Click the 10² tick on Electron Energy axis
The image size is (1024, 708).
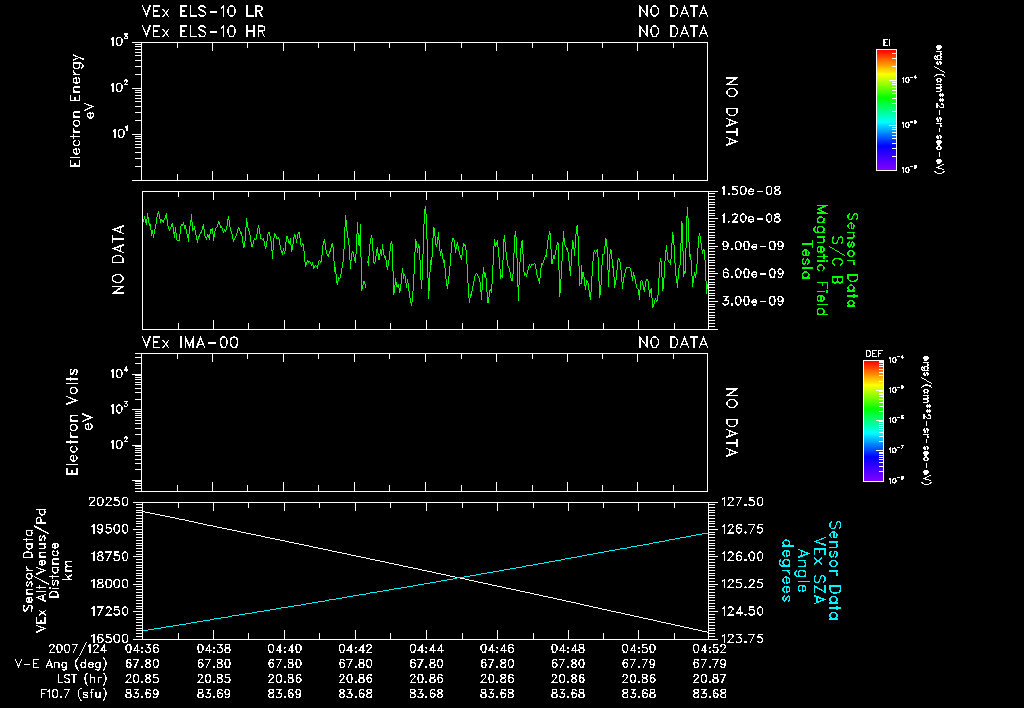tap(120, 87)
